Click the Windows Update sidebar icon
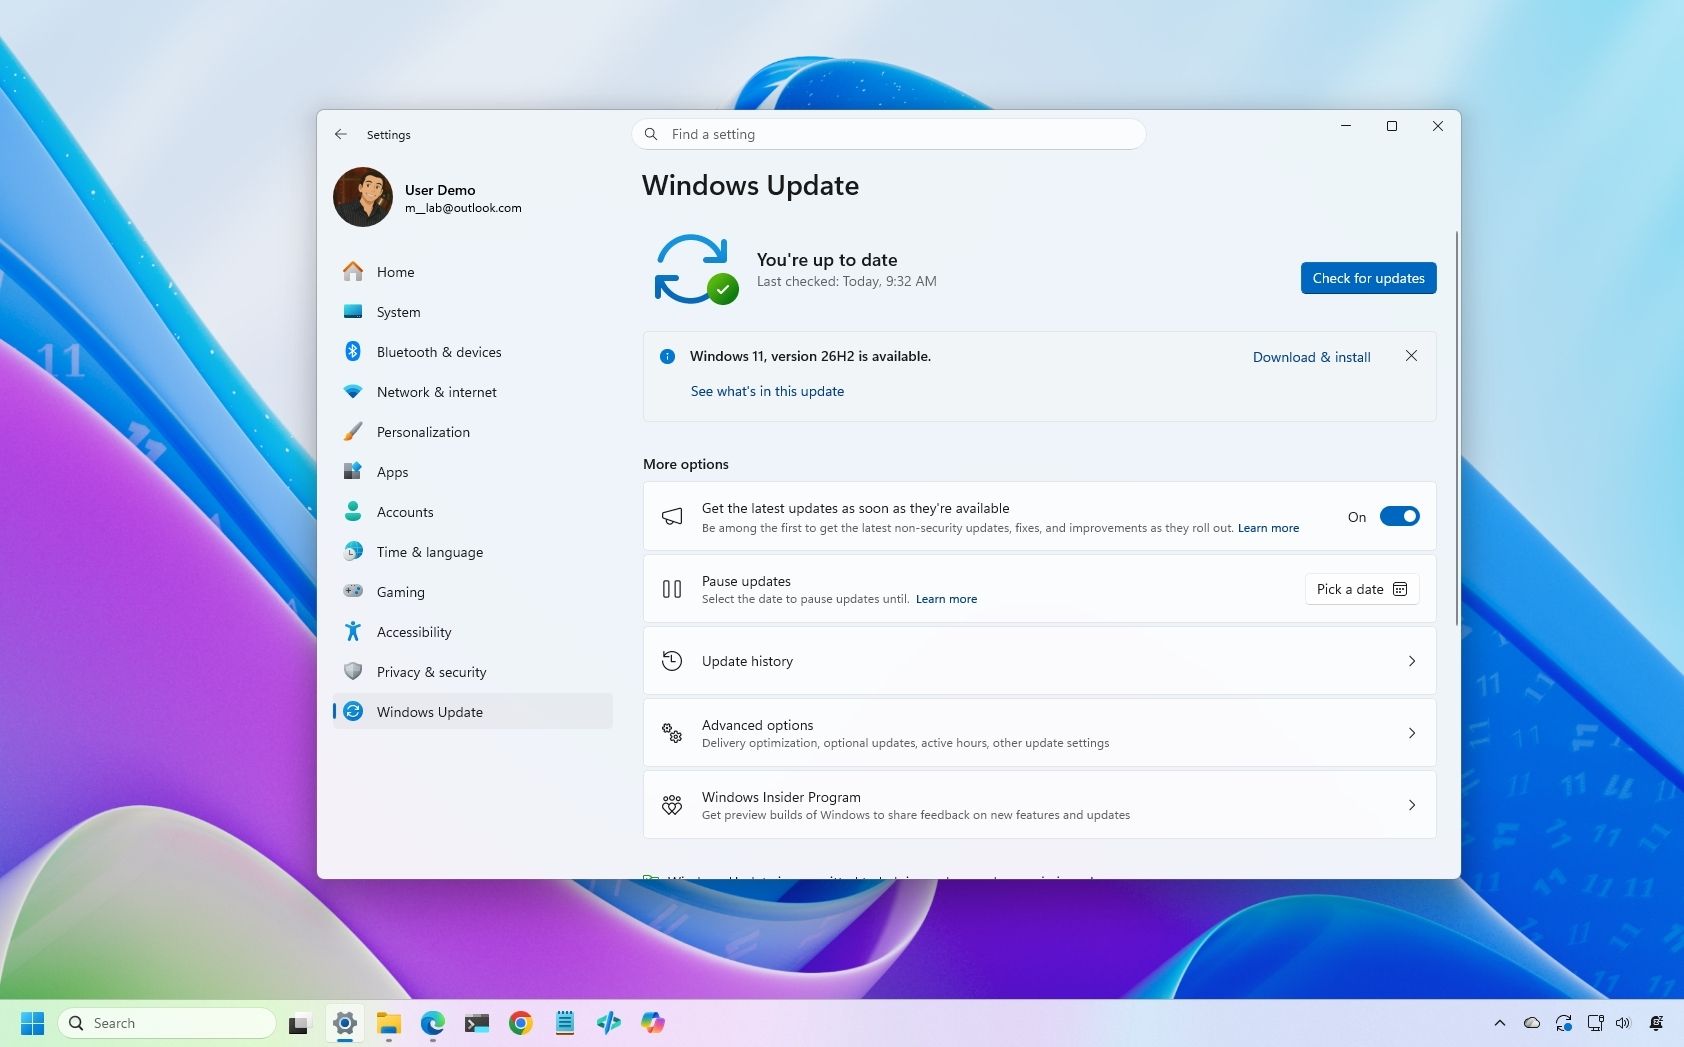Viewport: 1684px width, 1047px height. click(353, 712)
